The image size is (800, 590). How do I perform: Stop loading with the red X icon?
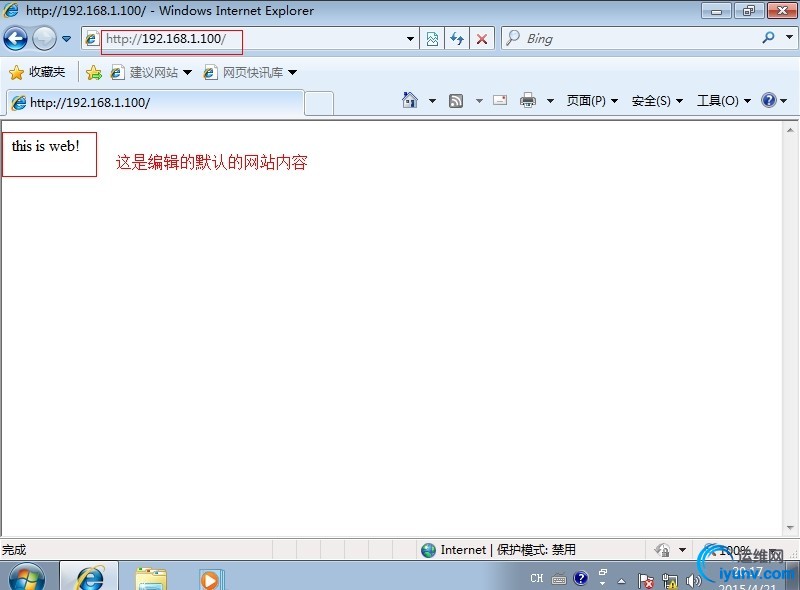pos(481,39)
